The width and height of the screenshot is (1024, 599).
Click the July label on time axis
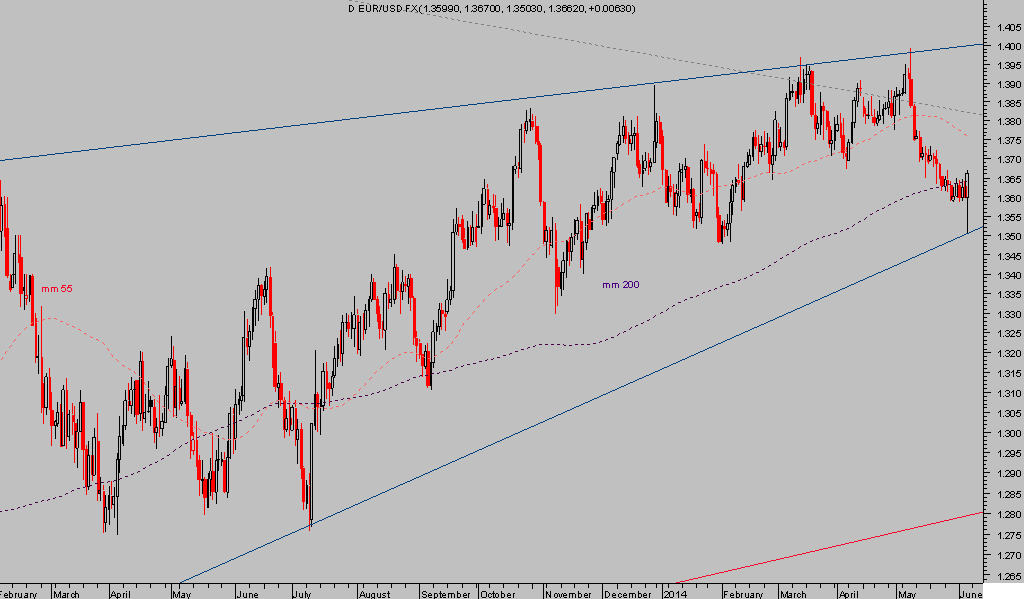[x=302, y=593]
